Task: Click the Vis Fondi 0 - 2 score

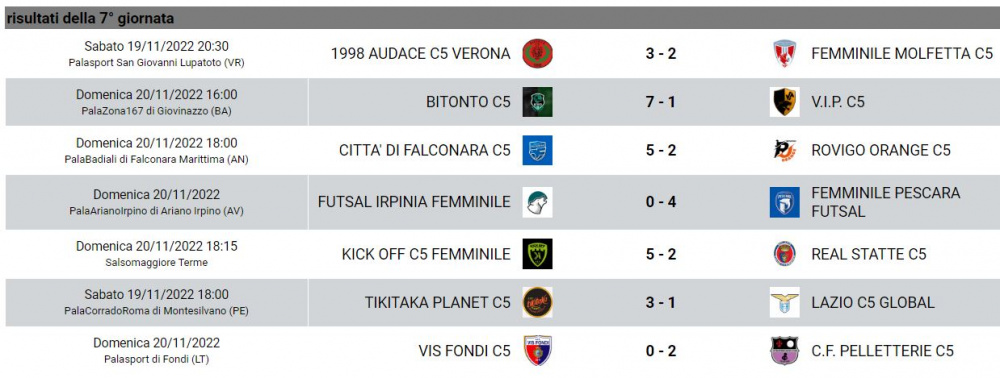Action: coord(661,351)
